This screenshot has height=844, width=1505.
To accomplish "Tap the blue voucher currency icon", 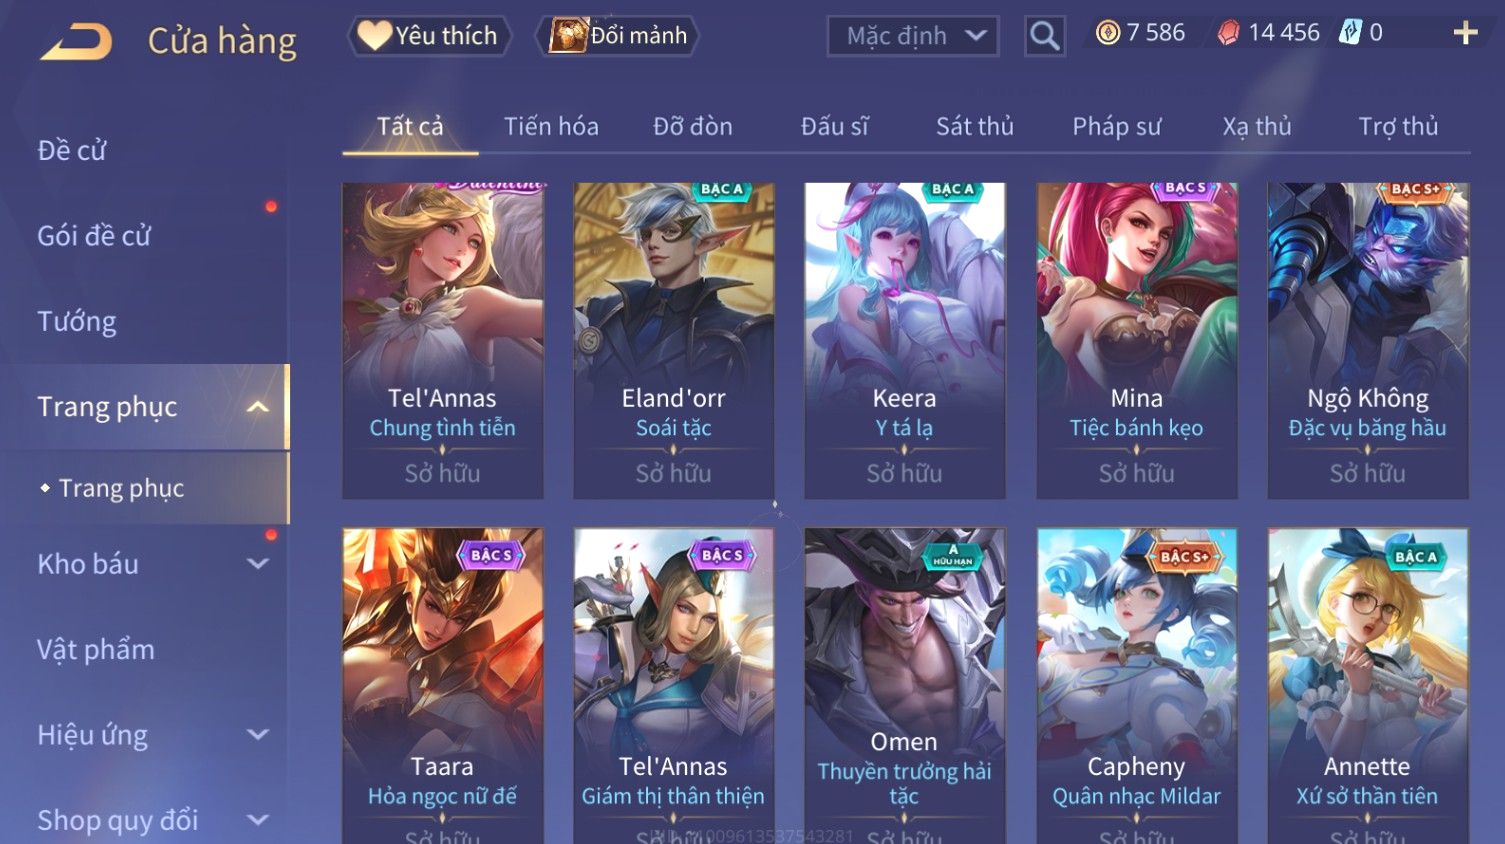I will pyautogui.click(x=1350, y=32).
